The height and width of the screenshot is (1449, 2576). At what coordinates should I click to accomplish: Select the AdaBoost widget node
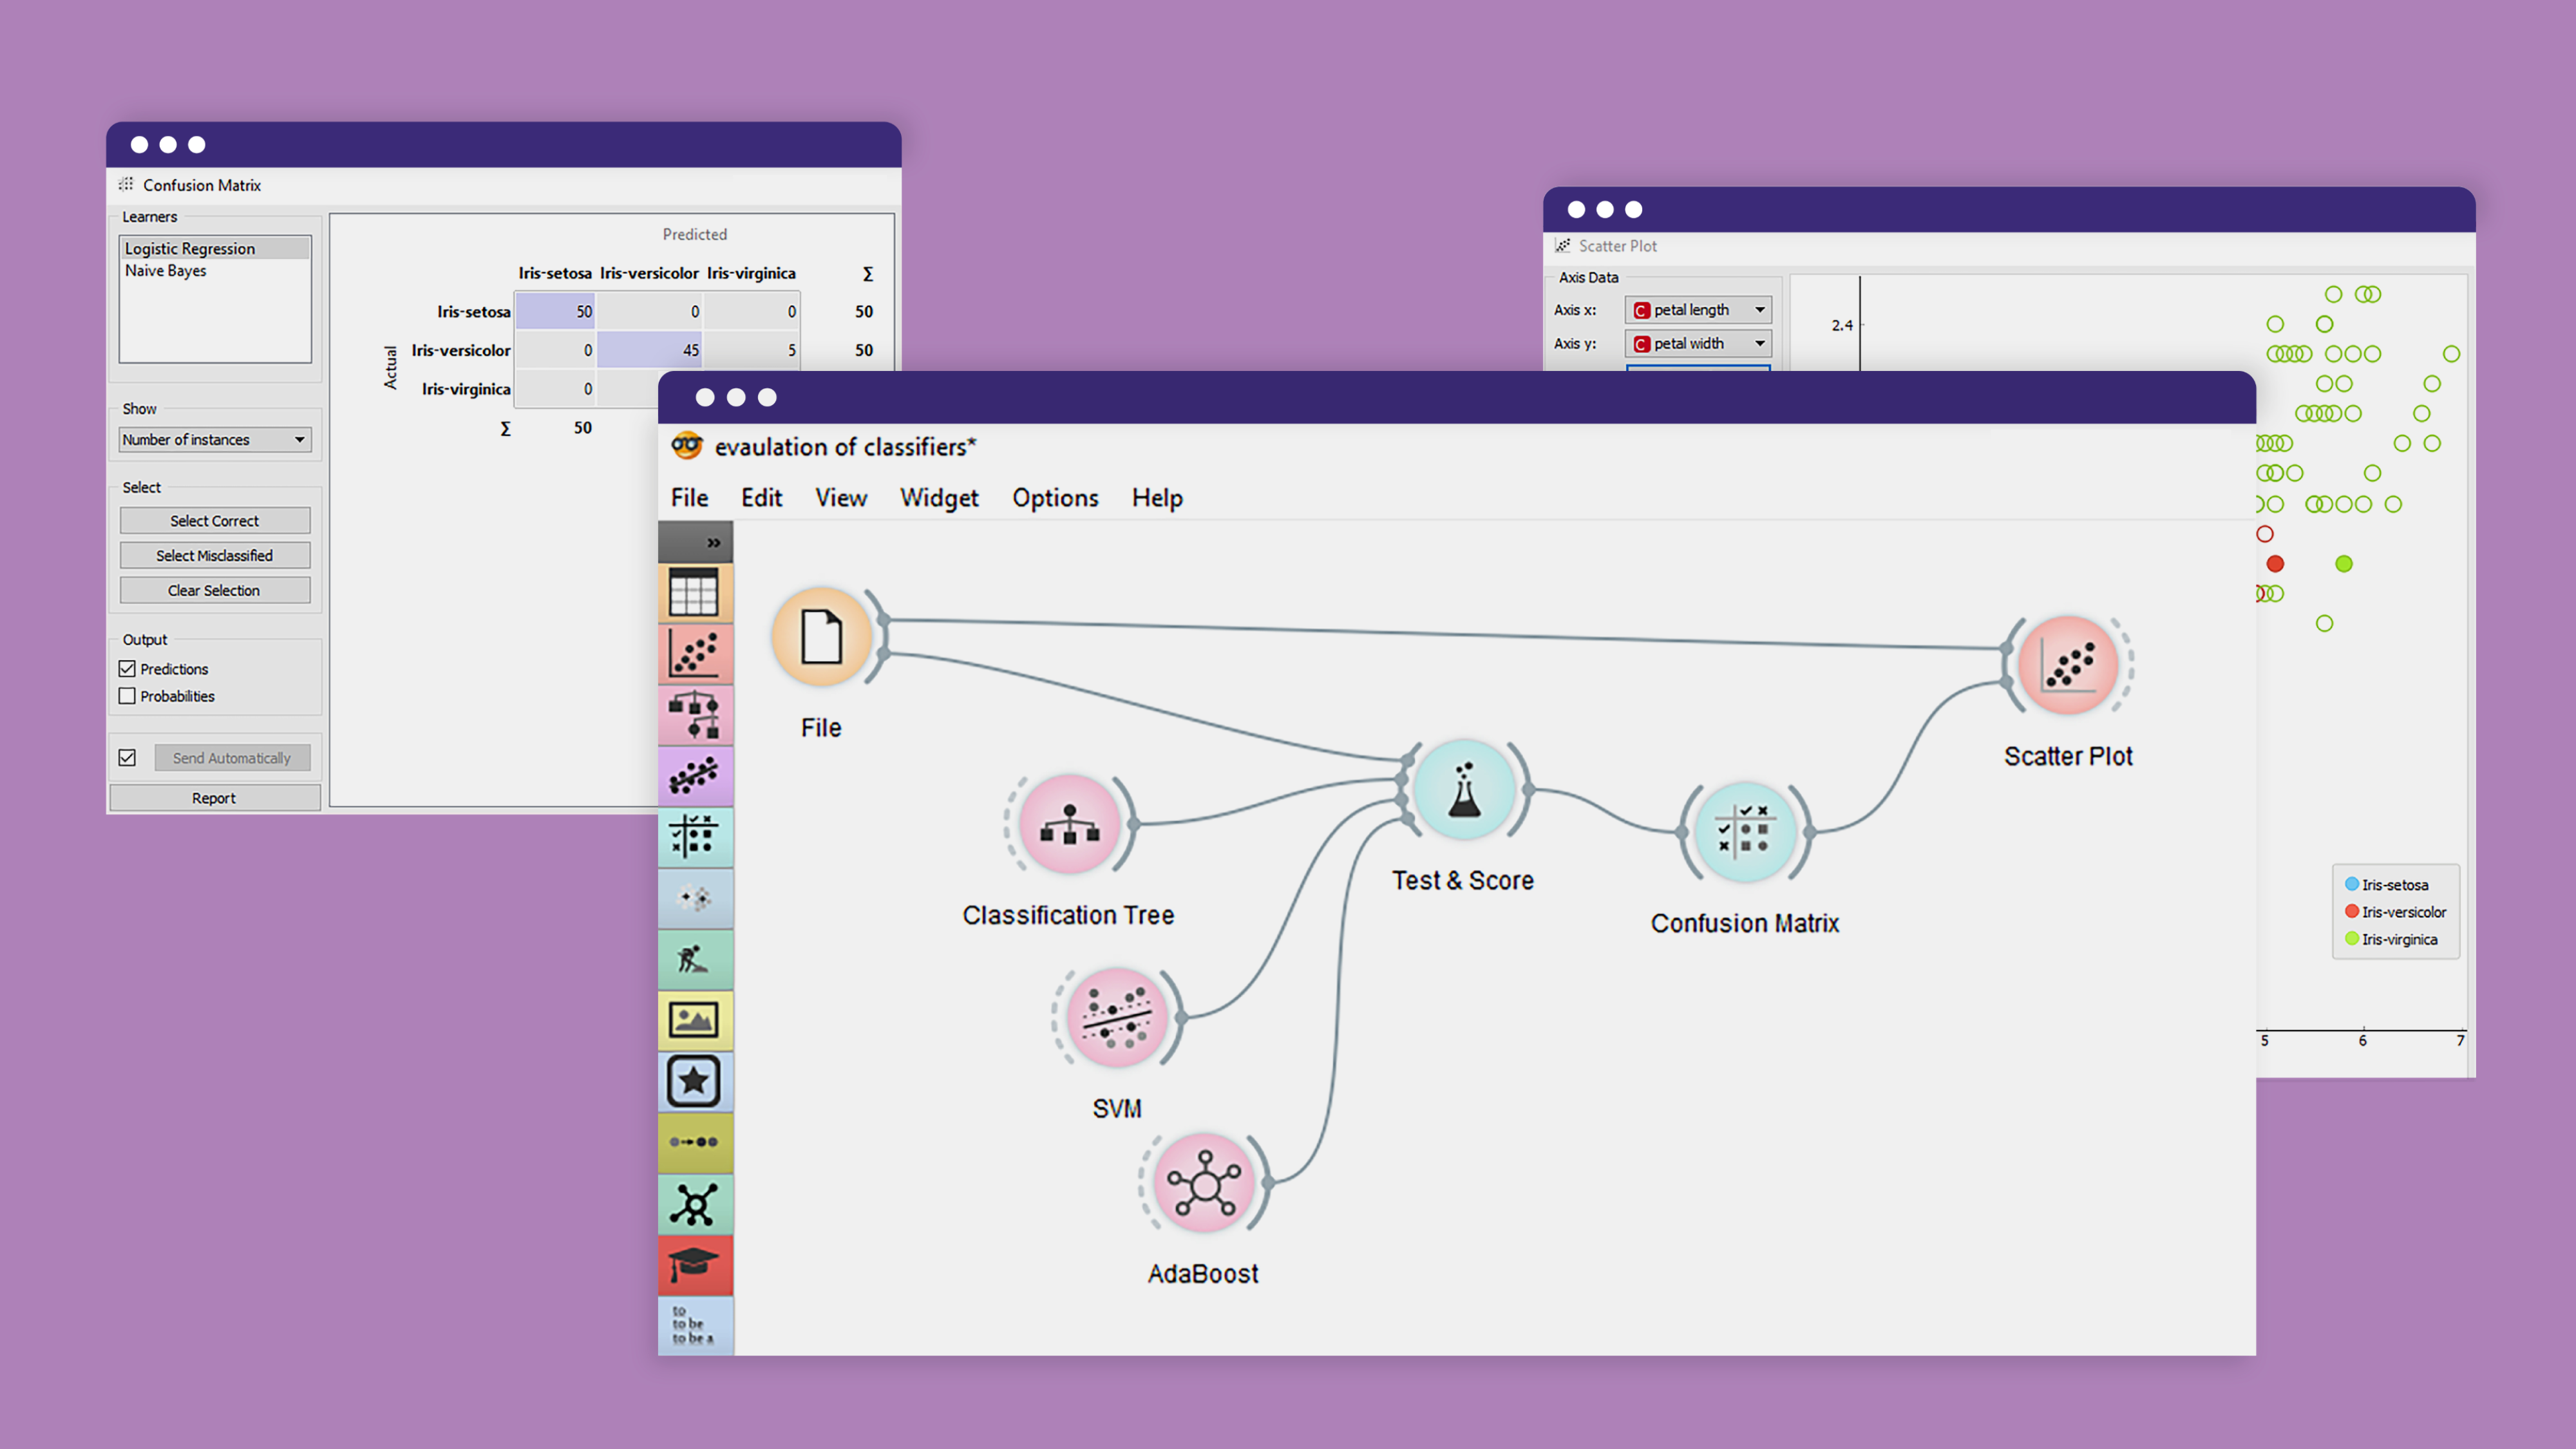coord(1204,1183)
